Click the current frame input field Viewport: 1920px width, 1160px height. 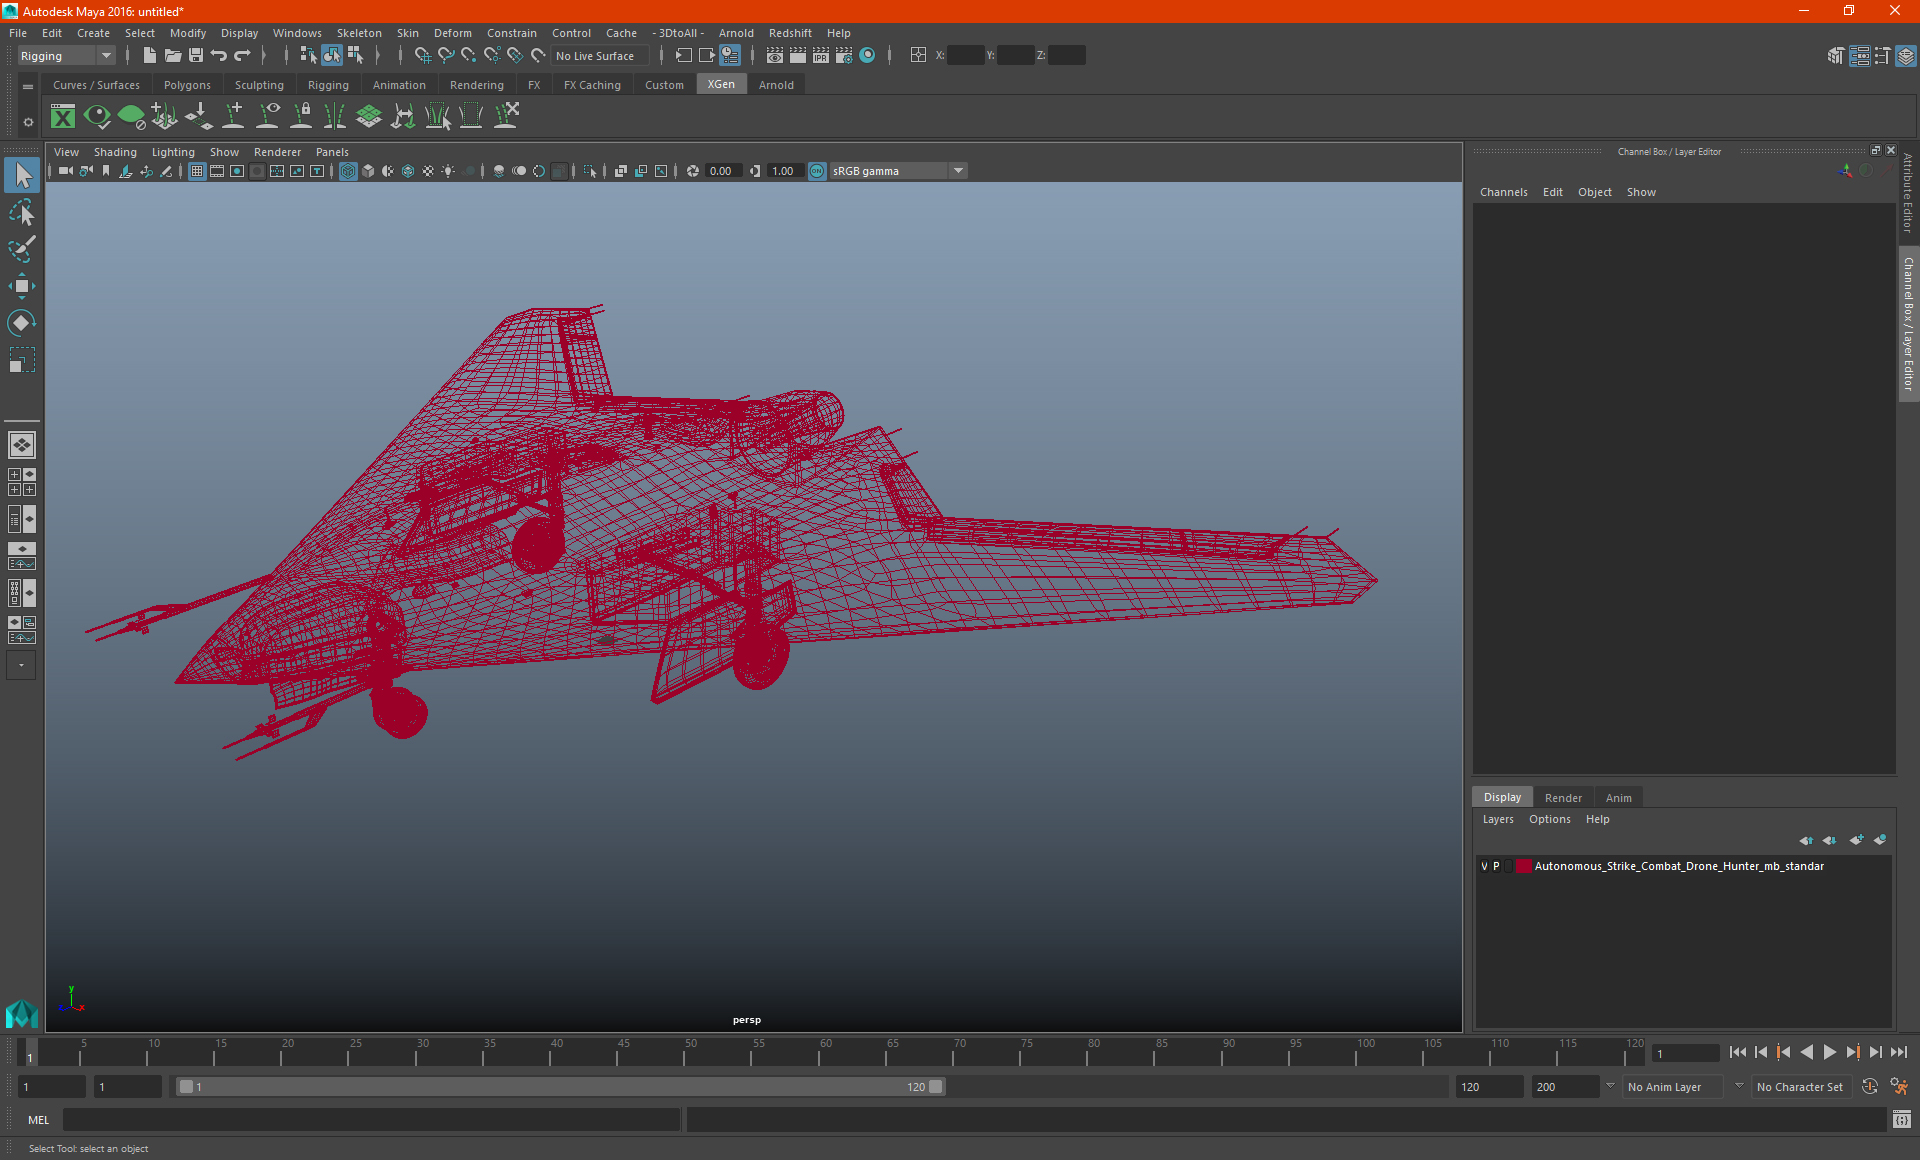tap(1685, 1053)
